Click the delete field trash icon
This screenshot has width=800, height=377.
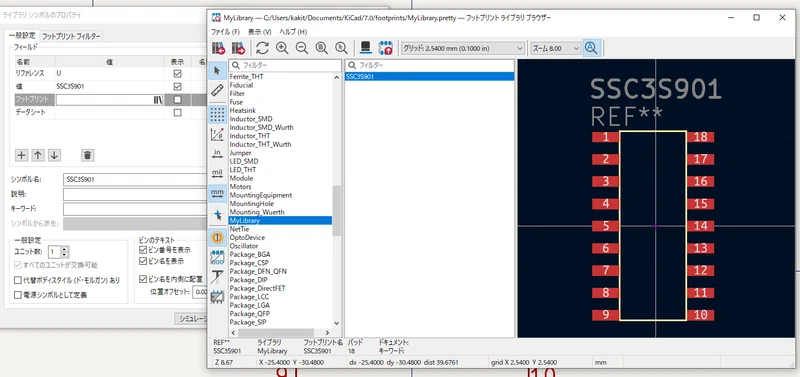[x=88, y=155]
